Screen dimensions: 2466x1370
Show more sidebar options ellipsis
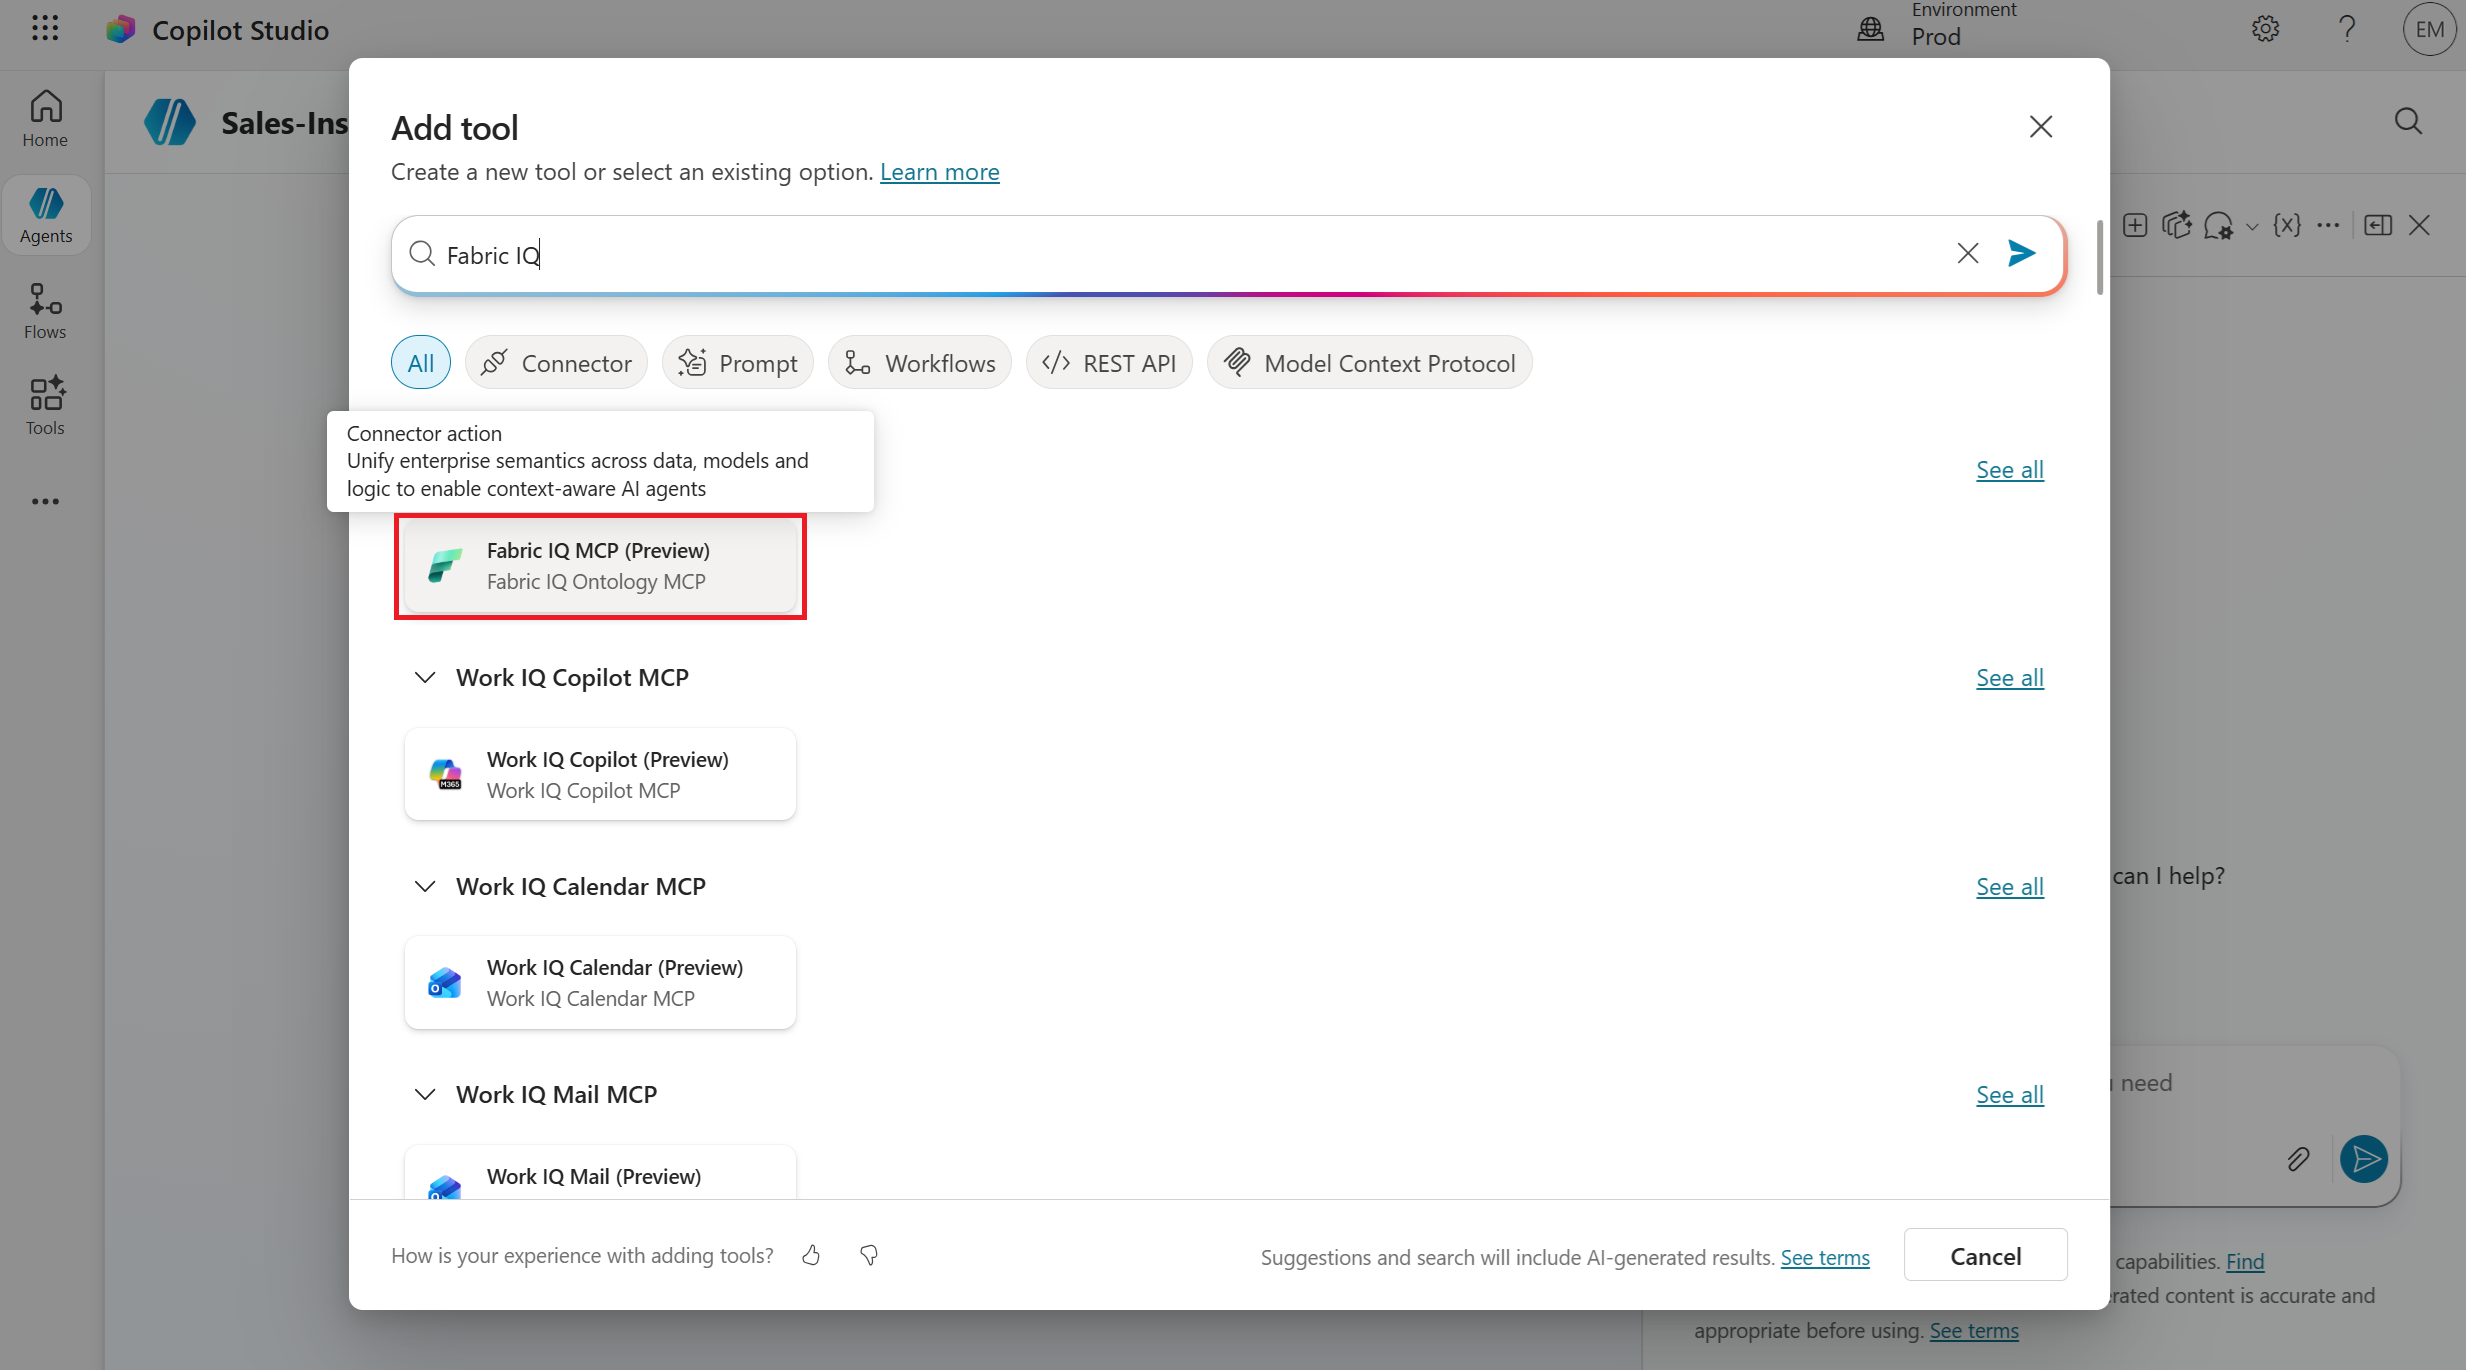(46, 501)
